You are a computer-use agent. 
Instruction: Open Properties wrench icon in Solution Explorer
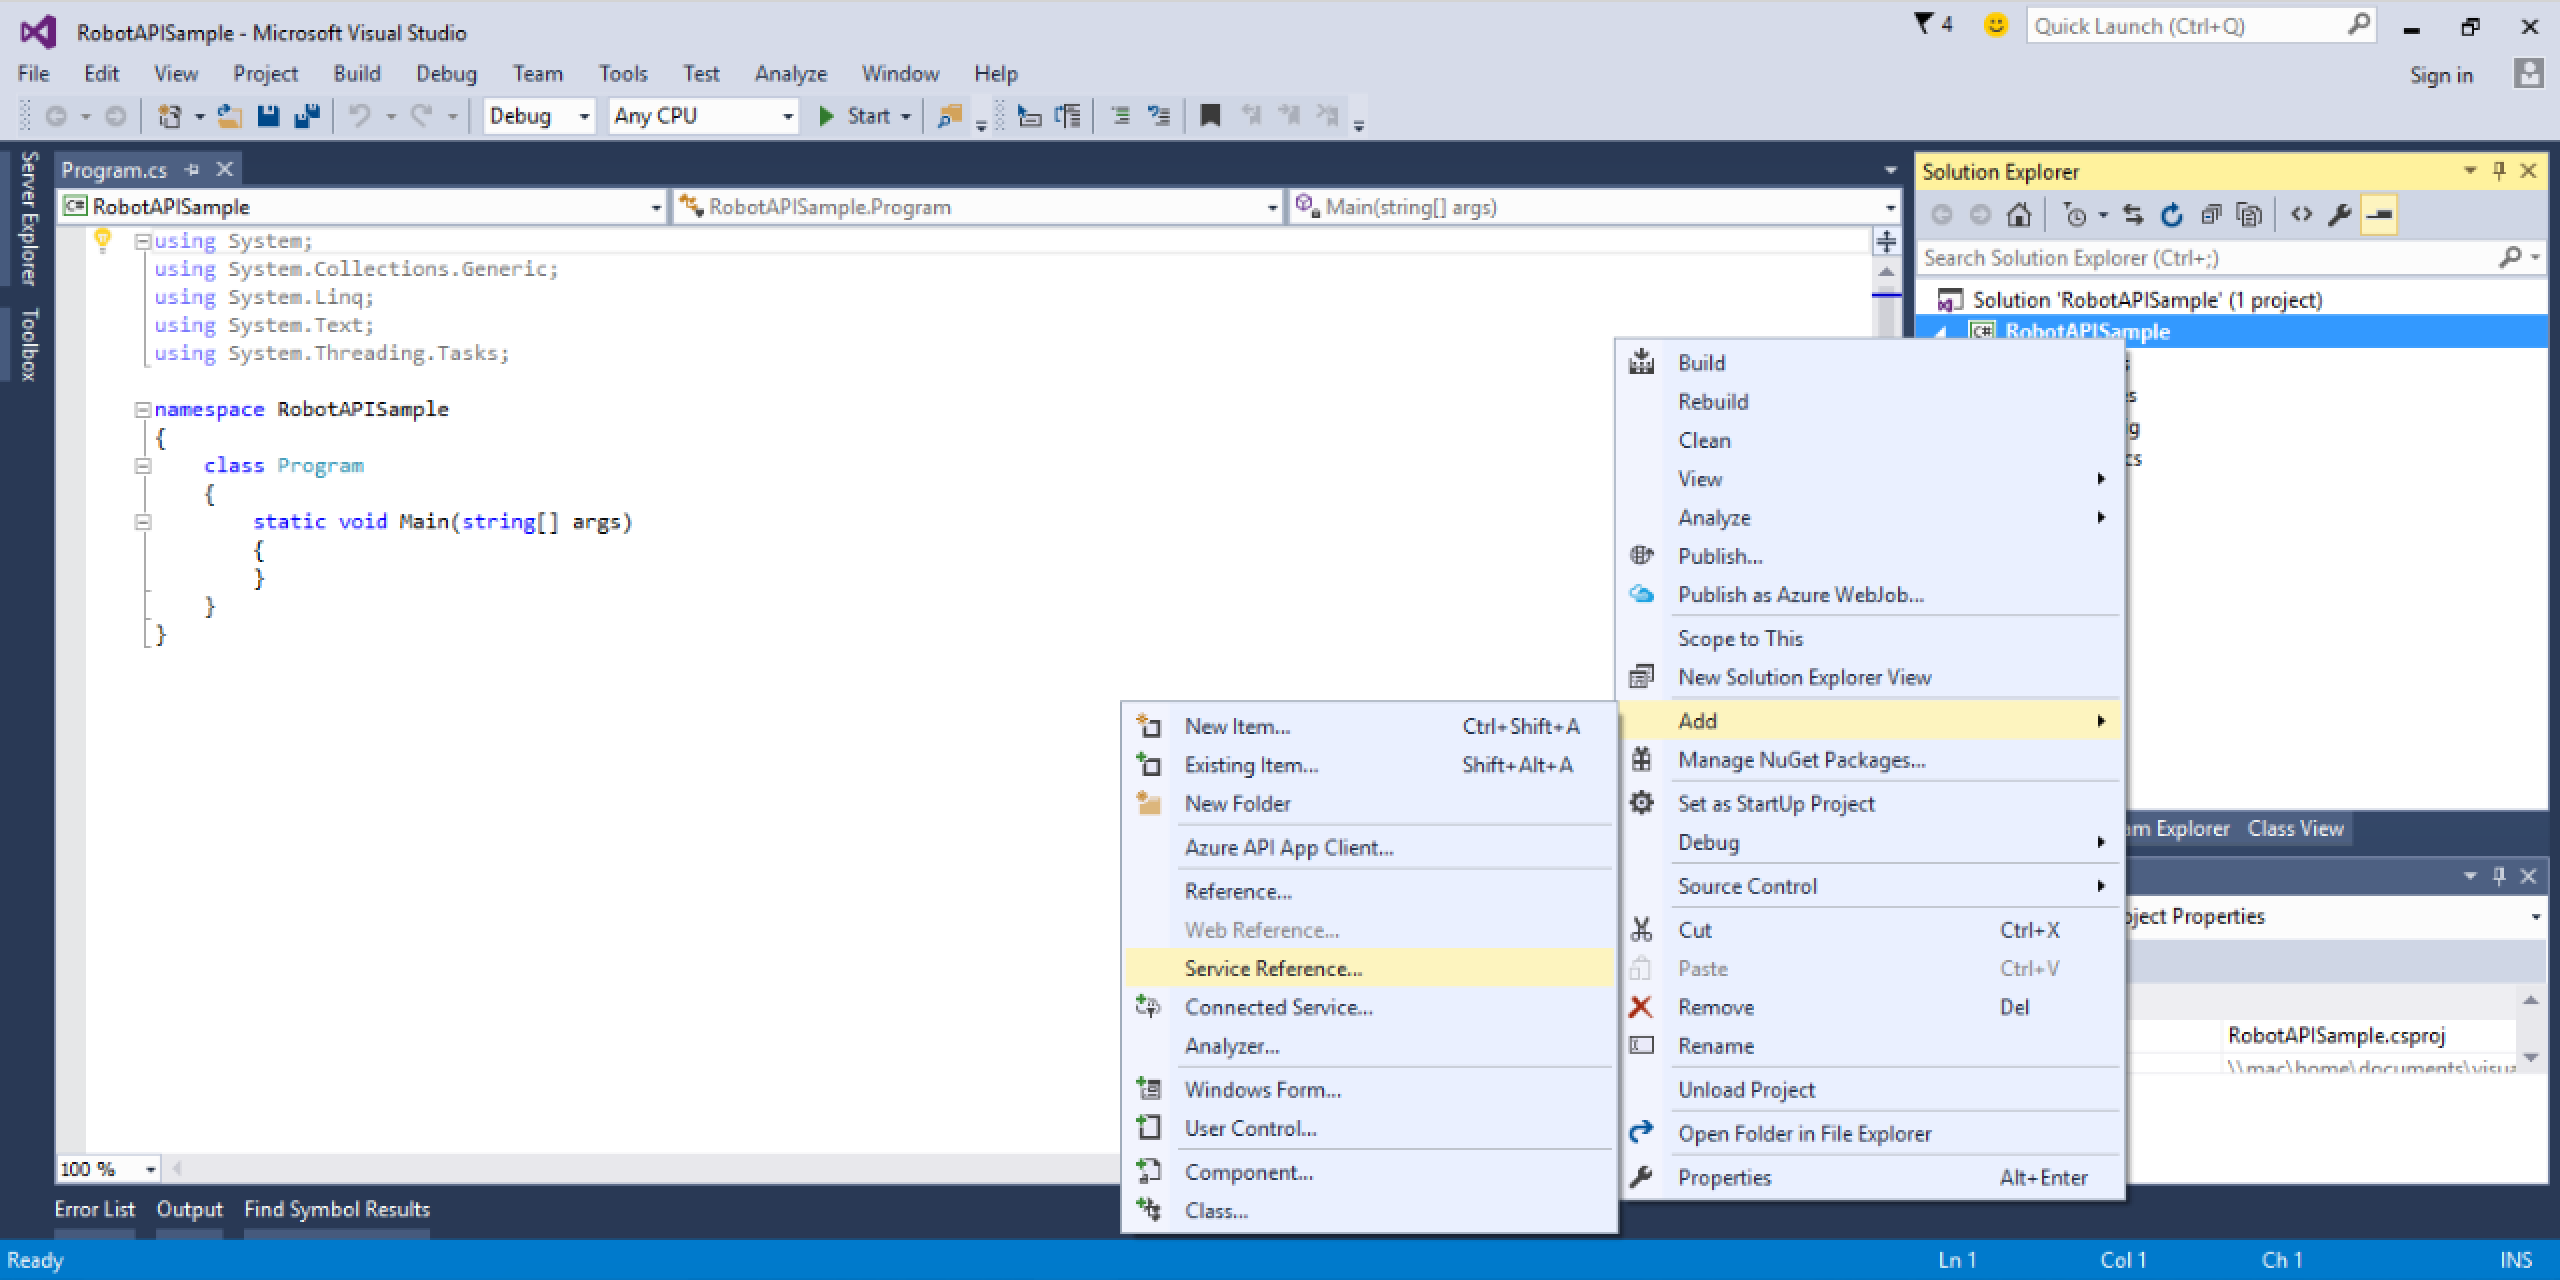click(x=2339, y=215)
